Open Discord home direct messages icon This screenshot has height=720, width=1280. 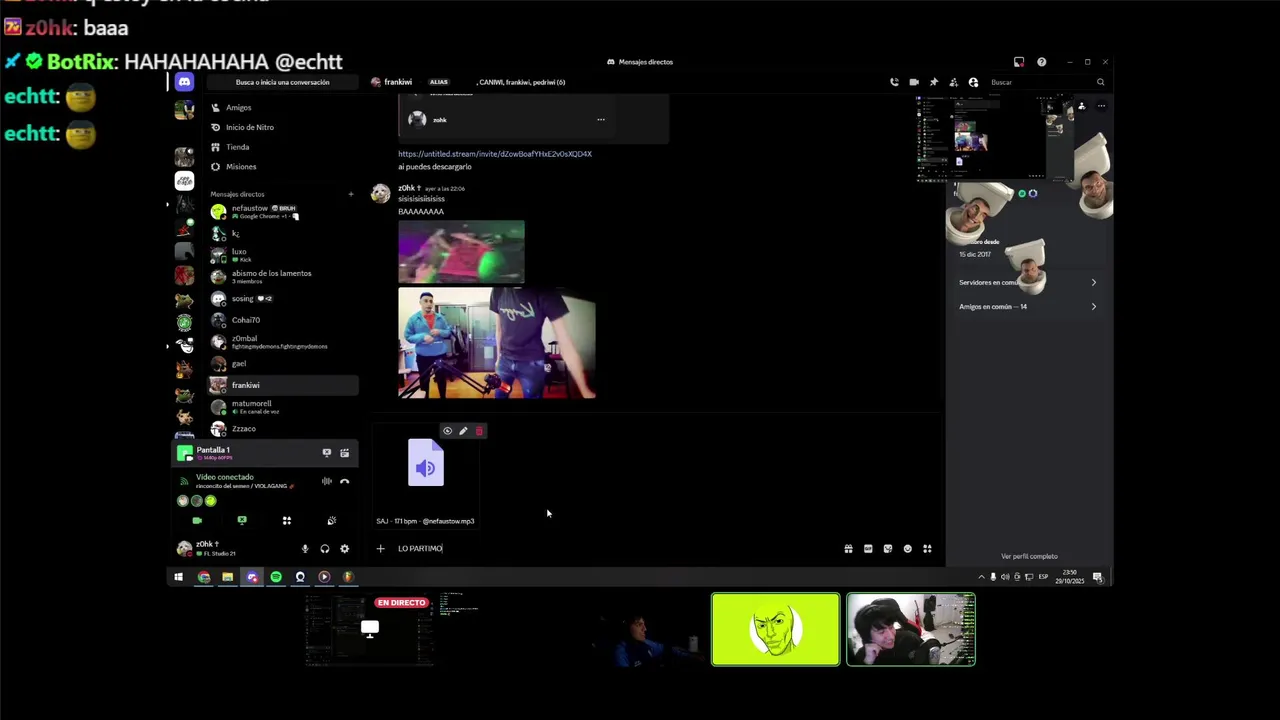pyautogui.click(x=184, y=82)
